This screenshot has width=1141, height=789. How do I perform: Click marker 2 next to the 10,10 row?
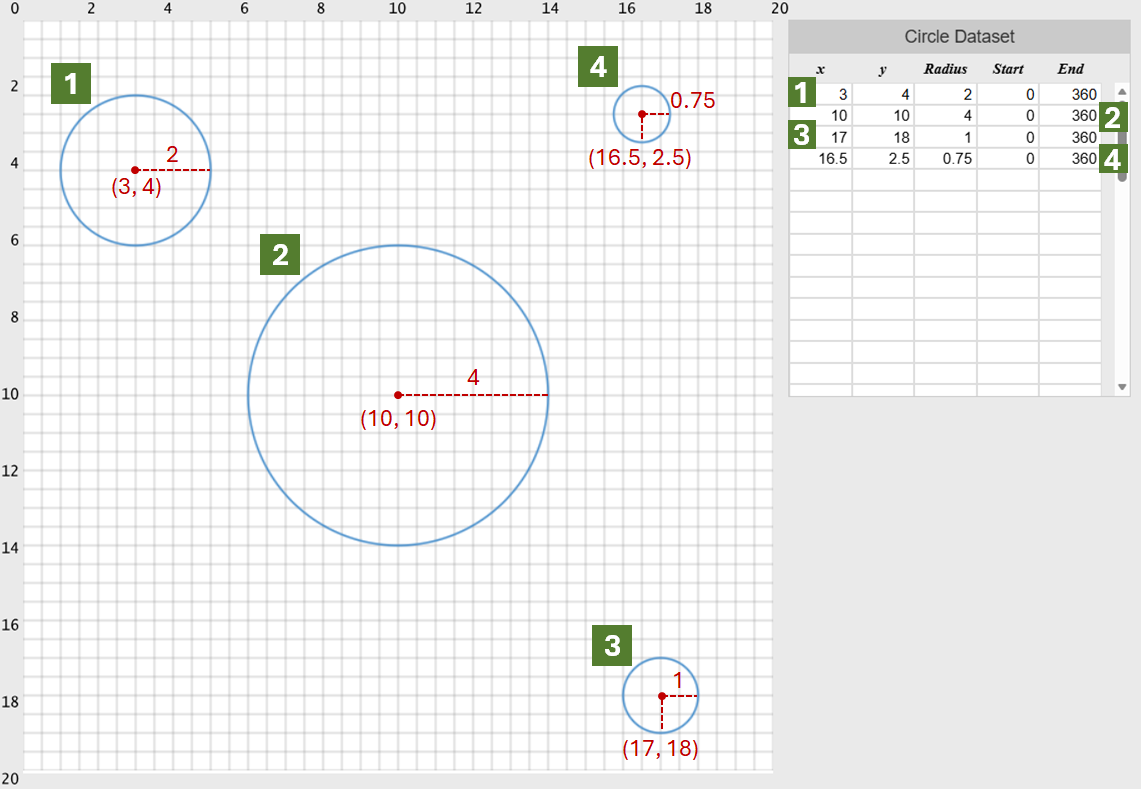coord(1112,115)
